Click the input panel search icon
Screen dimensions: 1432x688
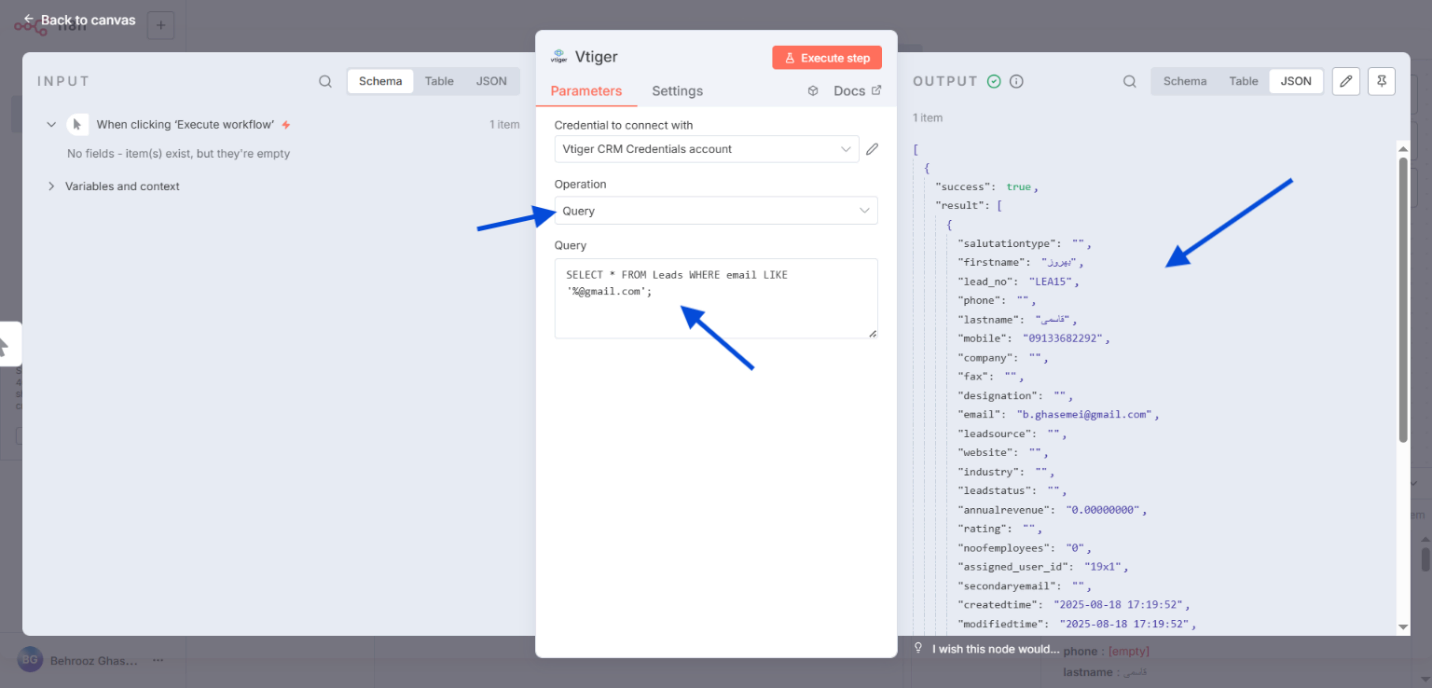click(325, 82)
